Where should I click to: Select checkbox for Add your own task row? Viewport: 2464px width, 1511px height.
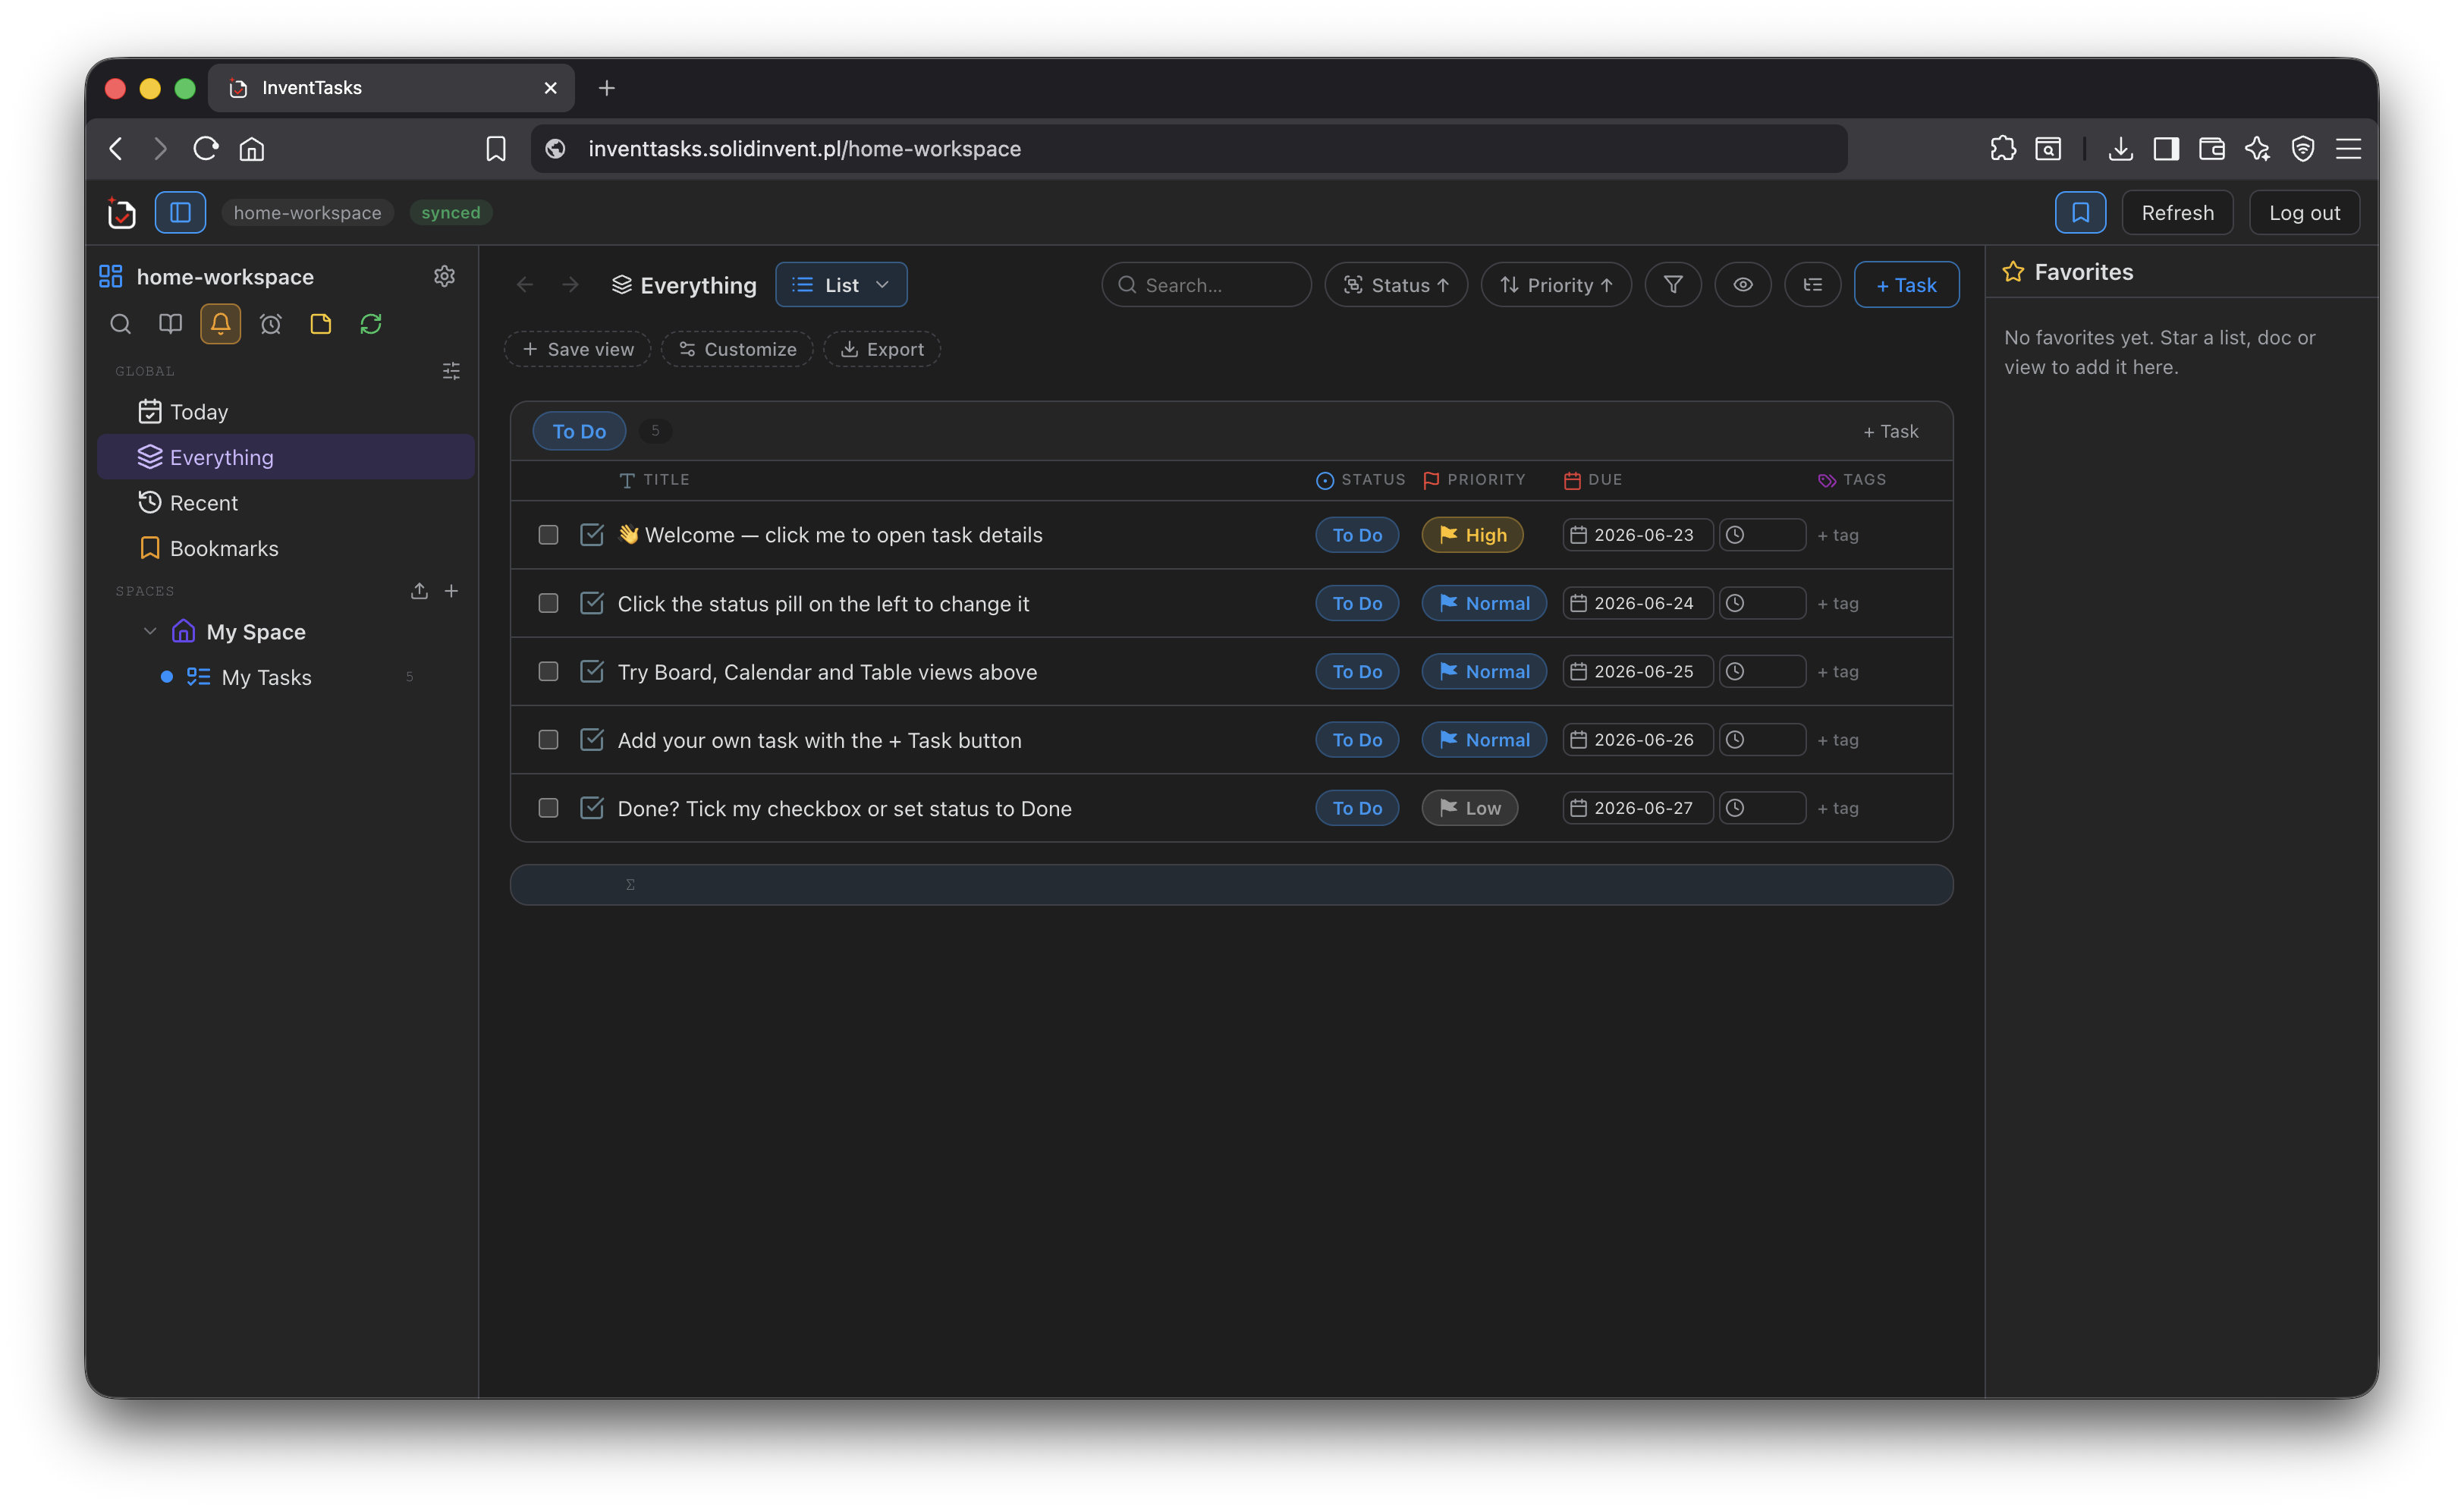click(548, 740)
